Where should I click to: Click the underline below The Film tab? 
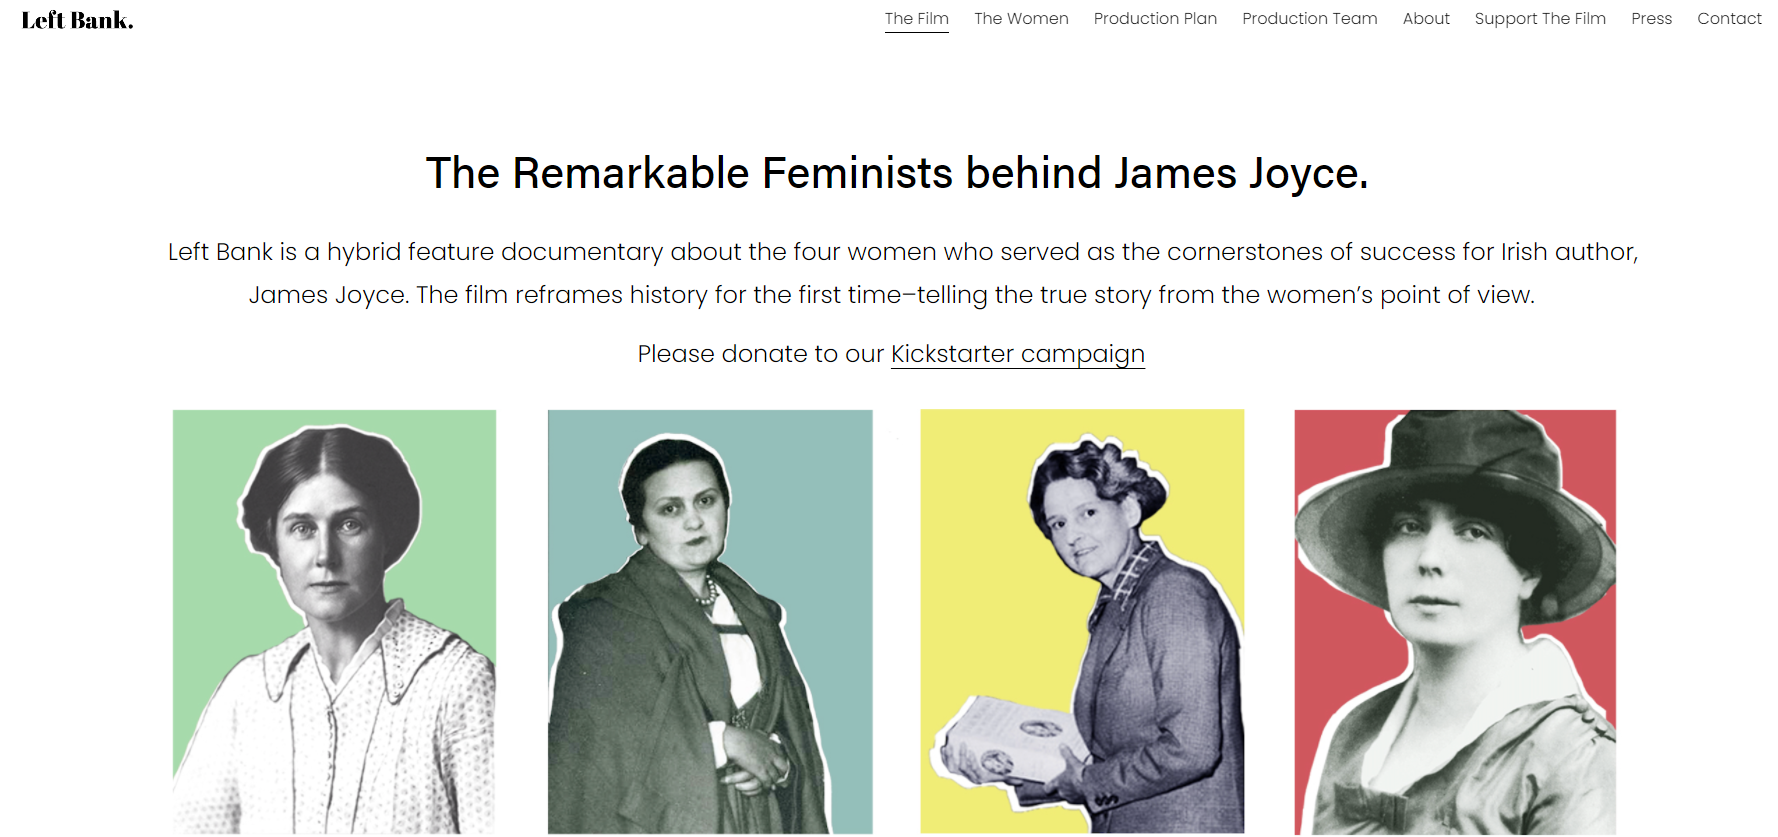[916, 33]
